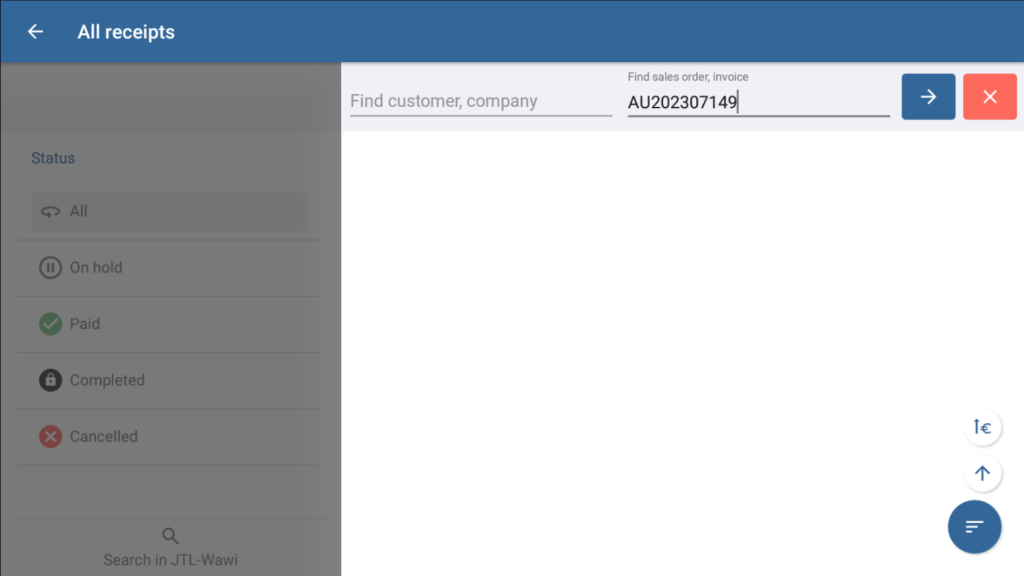Click the pause icon for On hold

click(x=50, y=268)
